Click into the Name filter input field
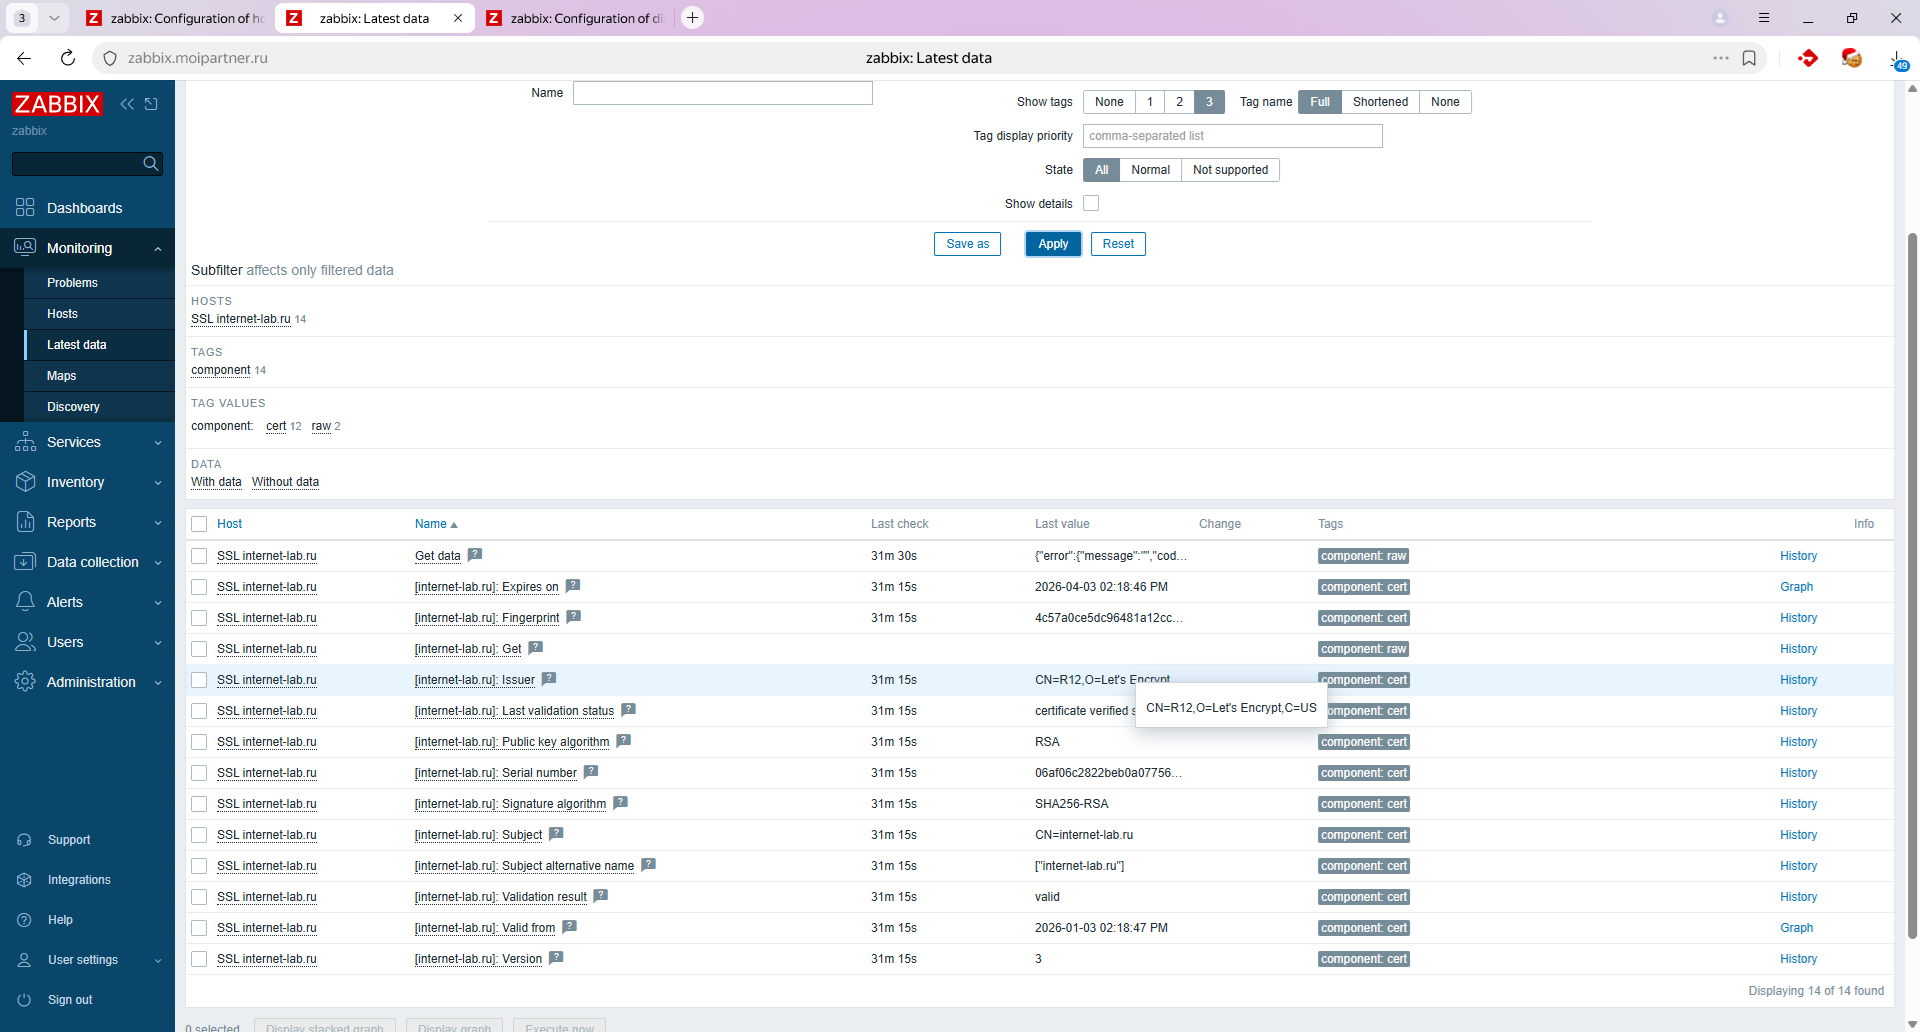Viewport: 1920px width, 1032px height. (722, 93)
